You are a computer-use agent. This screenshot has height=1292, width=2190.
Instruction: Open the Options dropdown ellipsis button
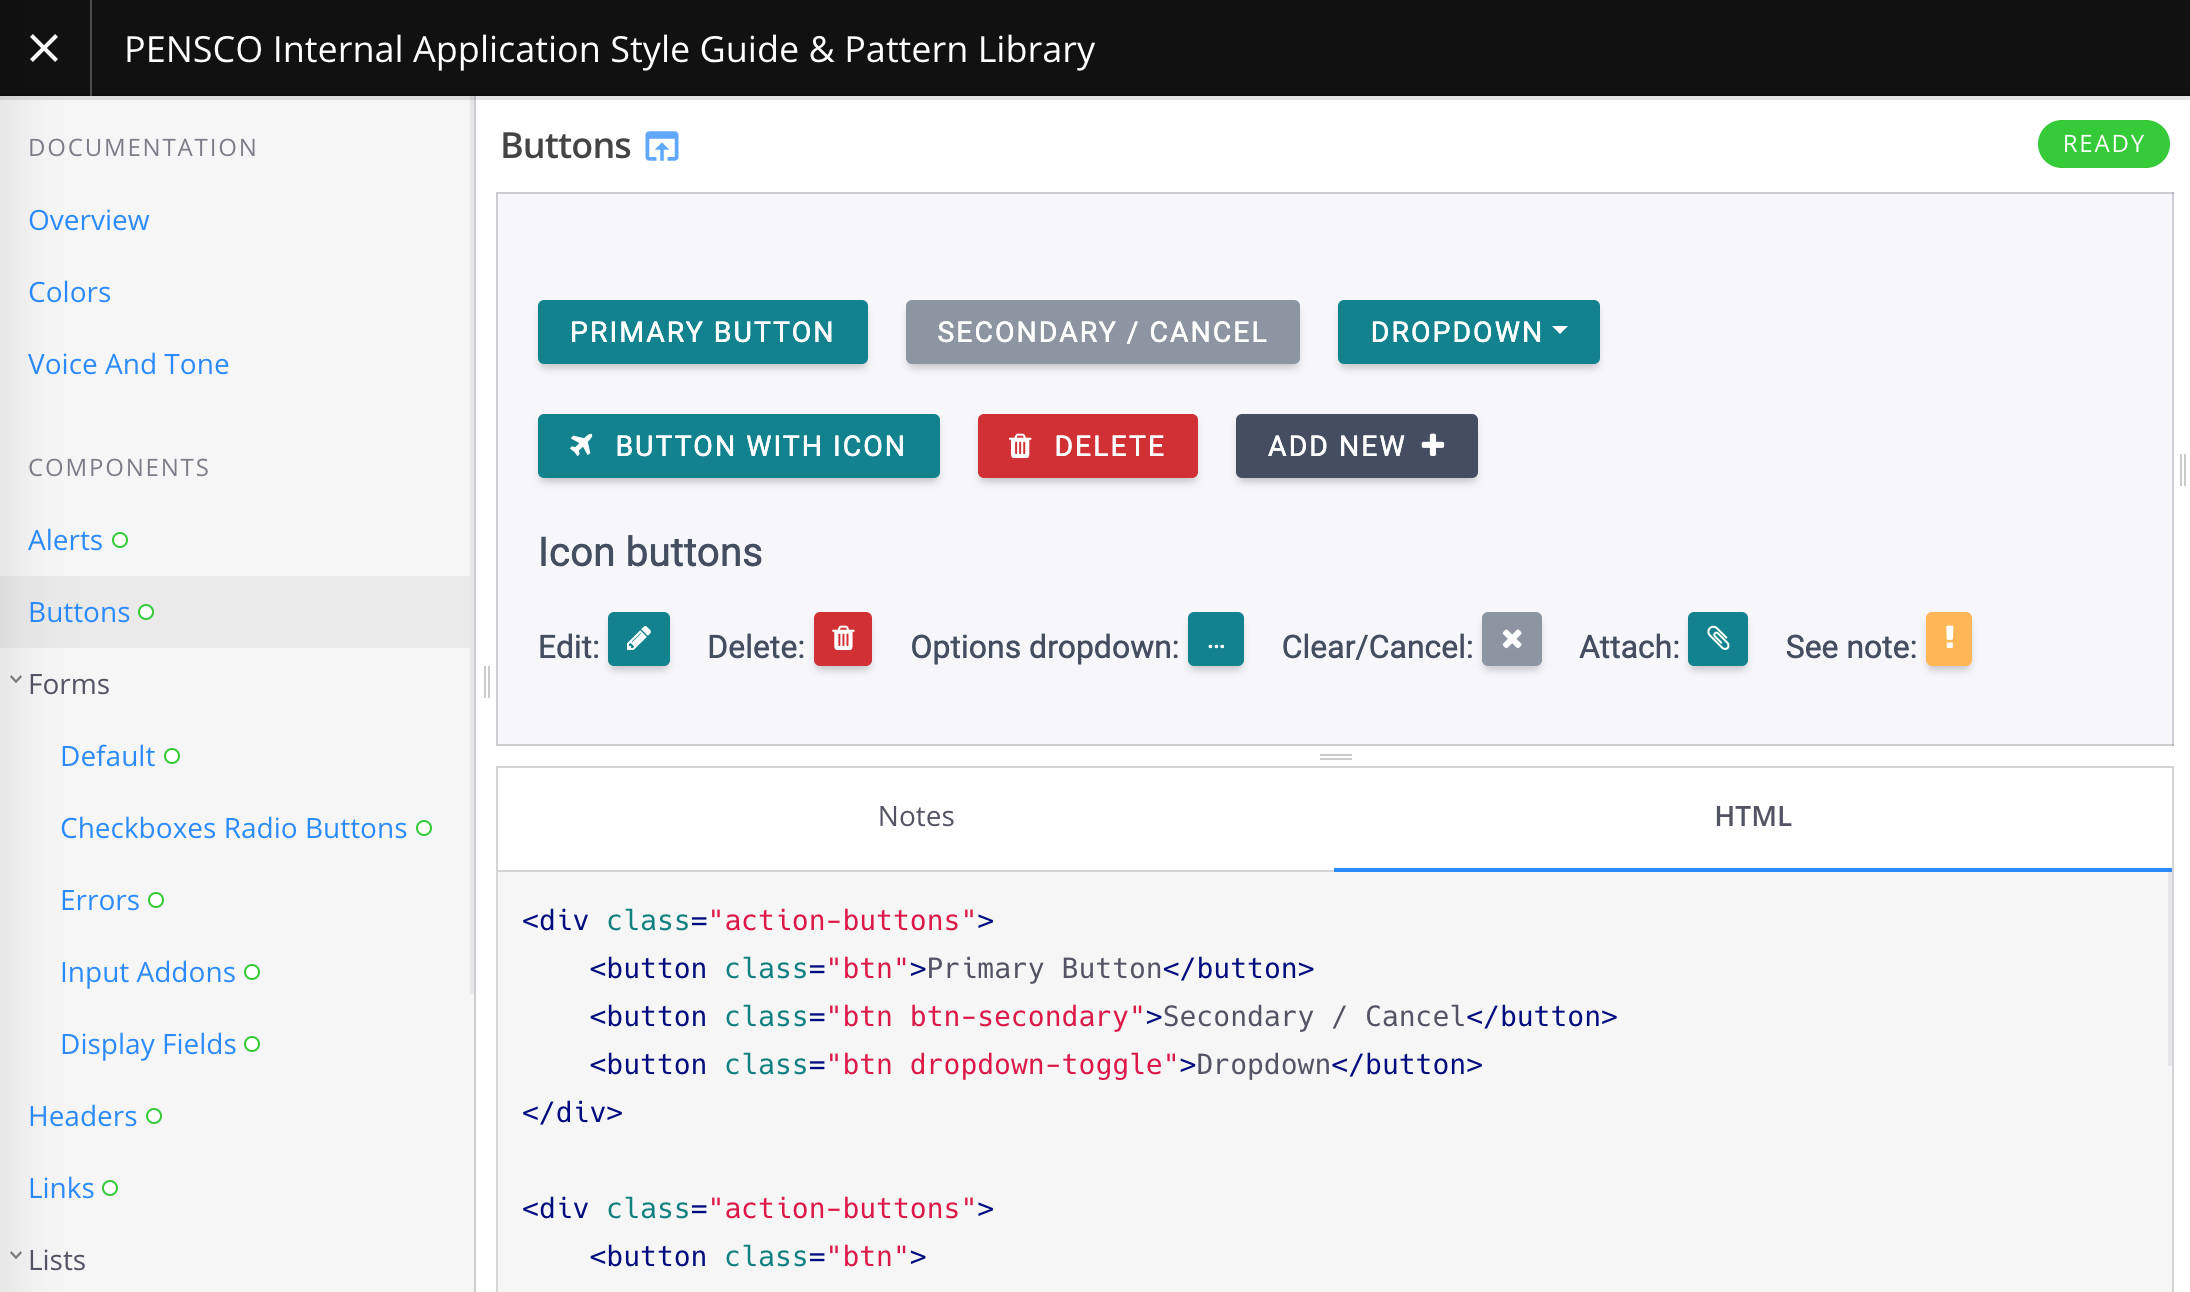(x=1216, y=639)
